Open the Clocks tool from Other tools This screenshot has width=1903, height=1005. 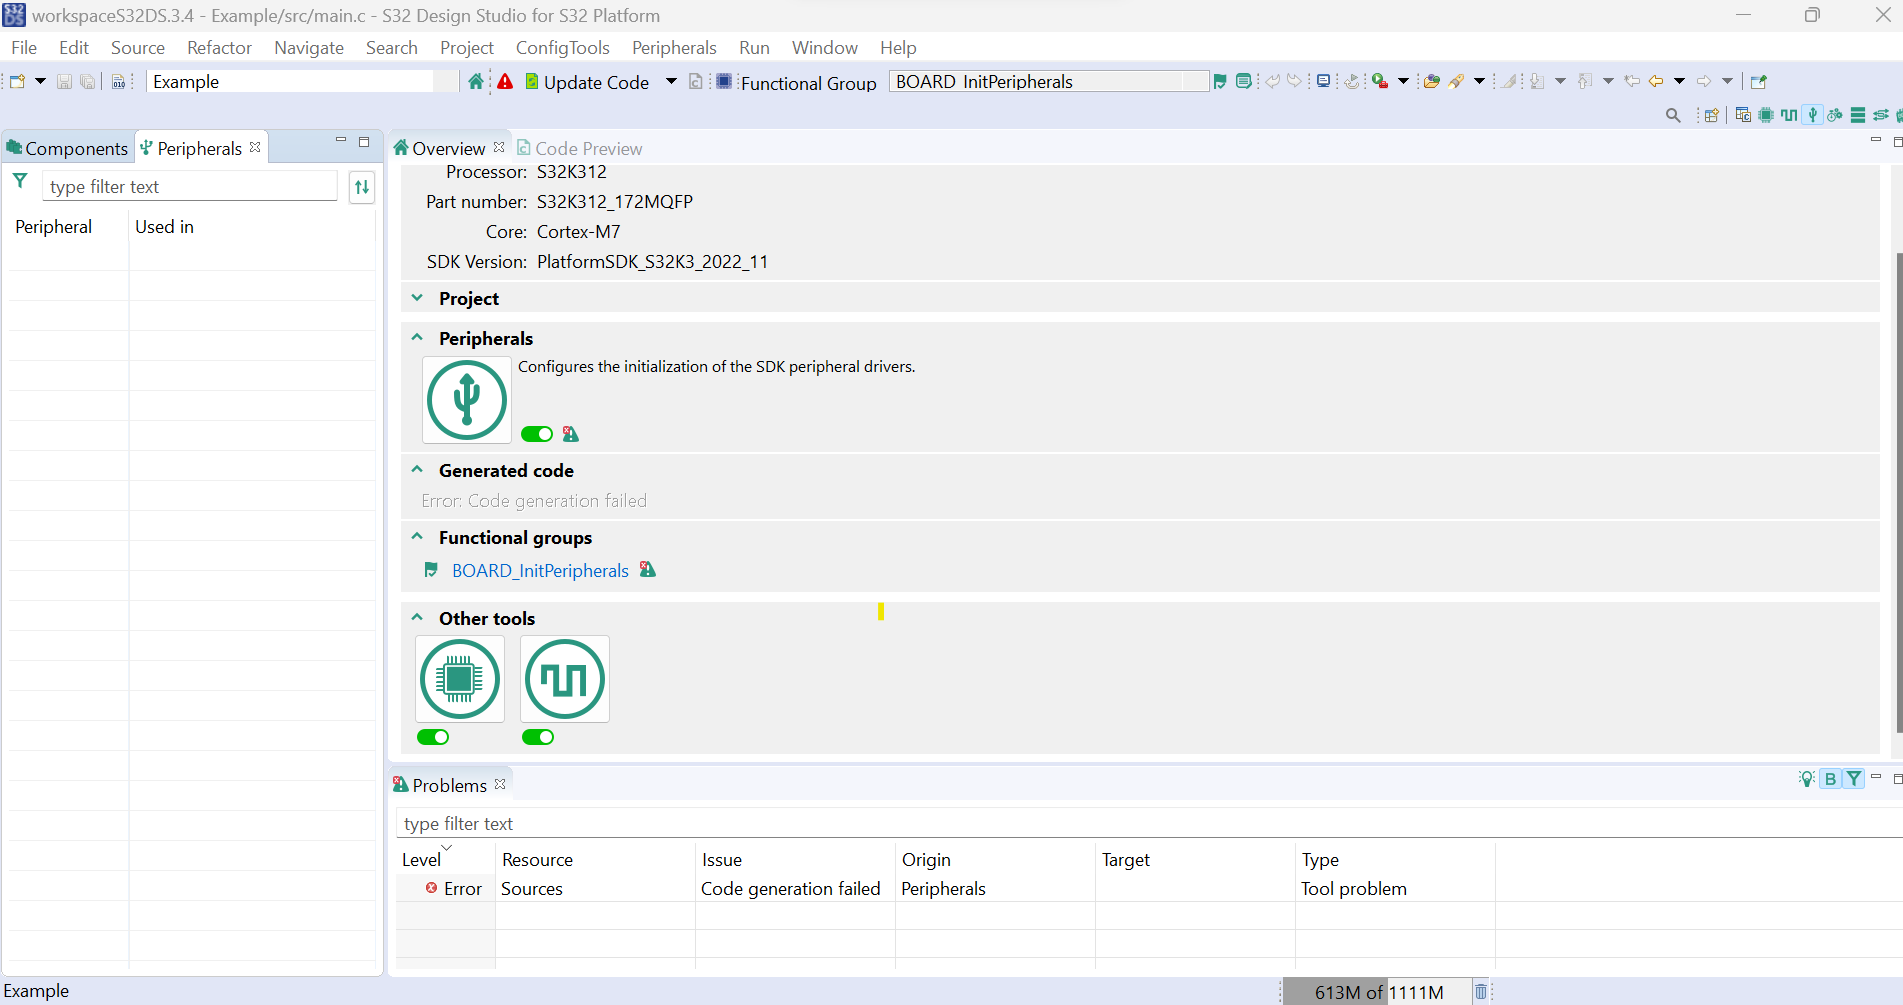(x=565, y=680)
